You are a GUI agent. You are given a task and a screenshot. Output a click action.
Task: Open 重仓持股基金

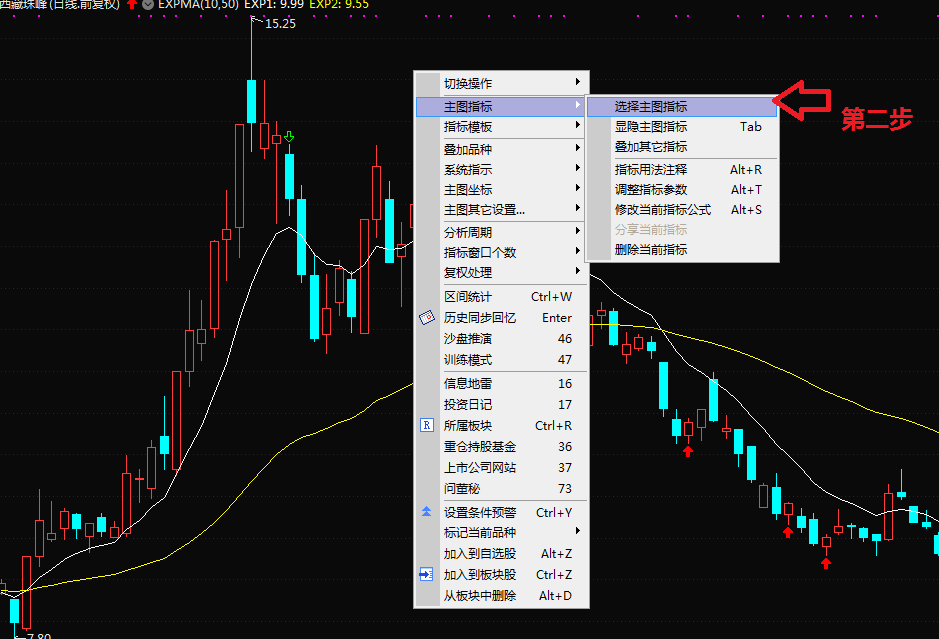(502, 446)
